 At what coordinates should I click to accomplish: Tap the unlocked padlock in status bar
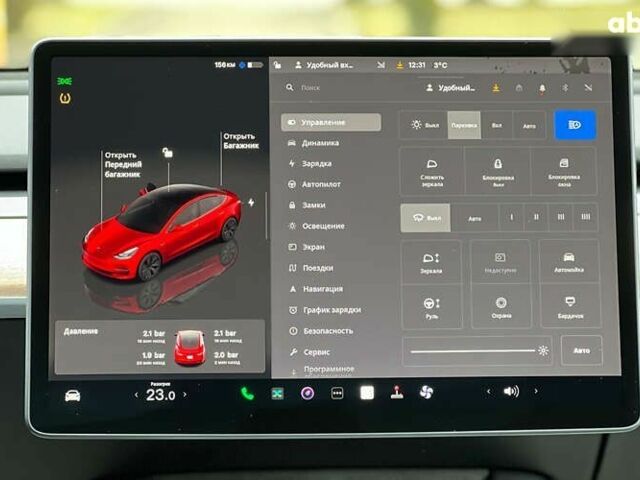click(x=278, y=65)
